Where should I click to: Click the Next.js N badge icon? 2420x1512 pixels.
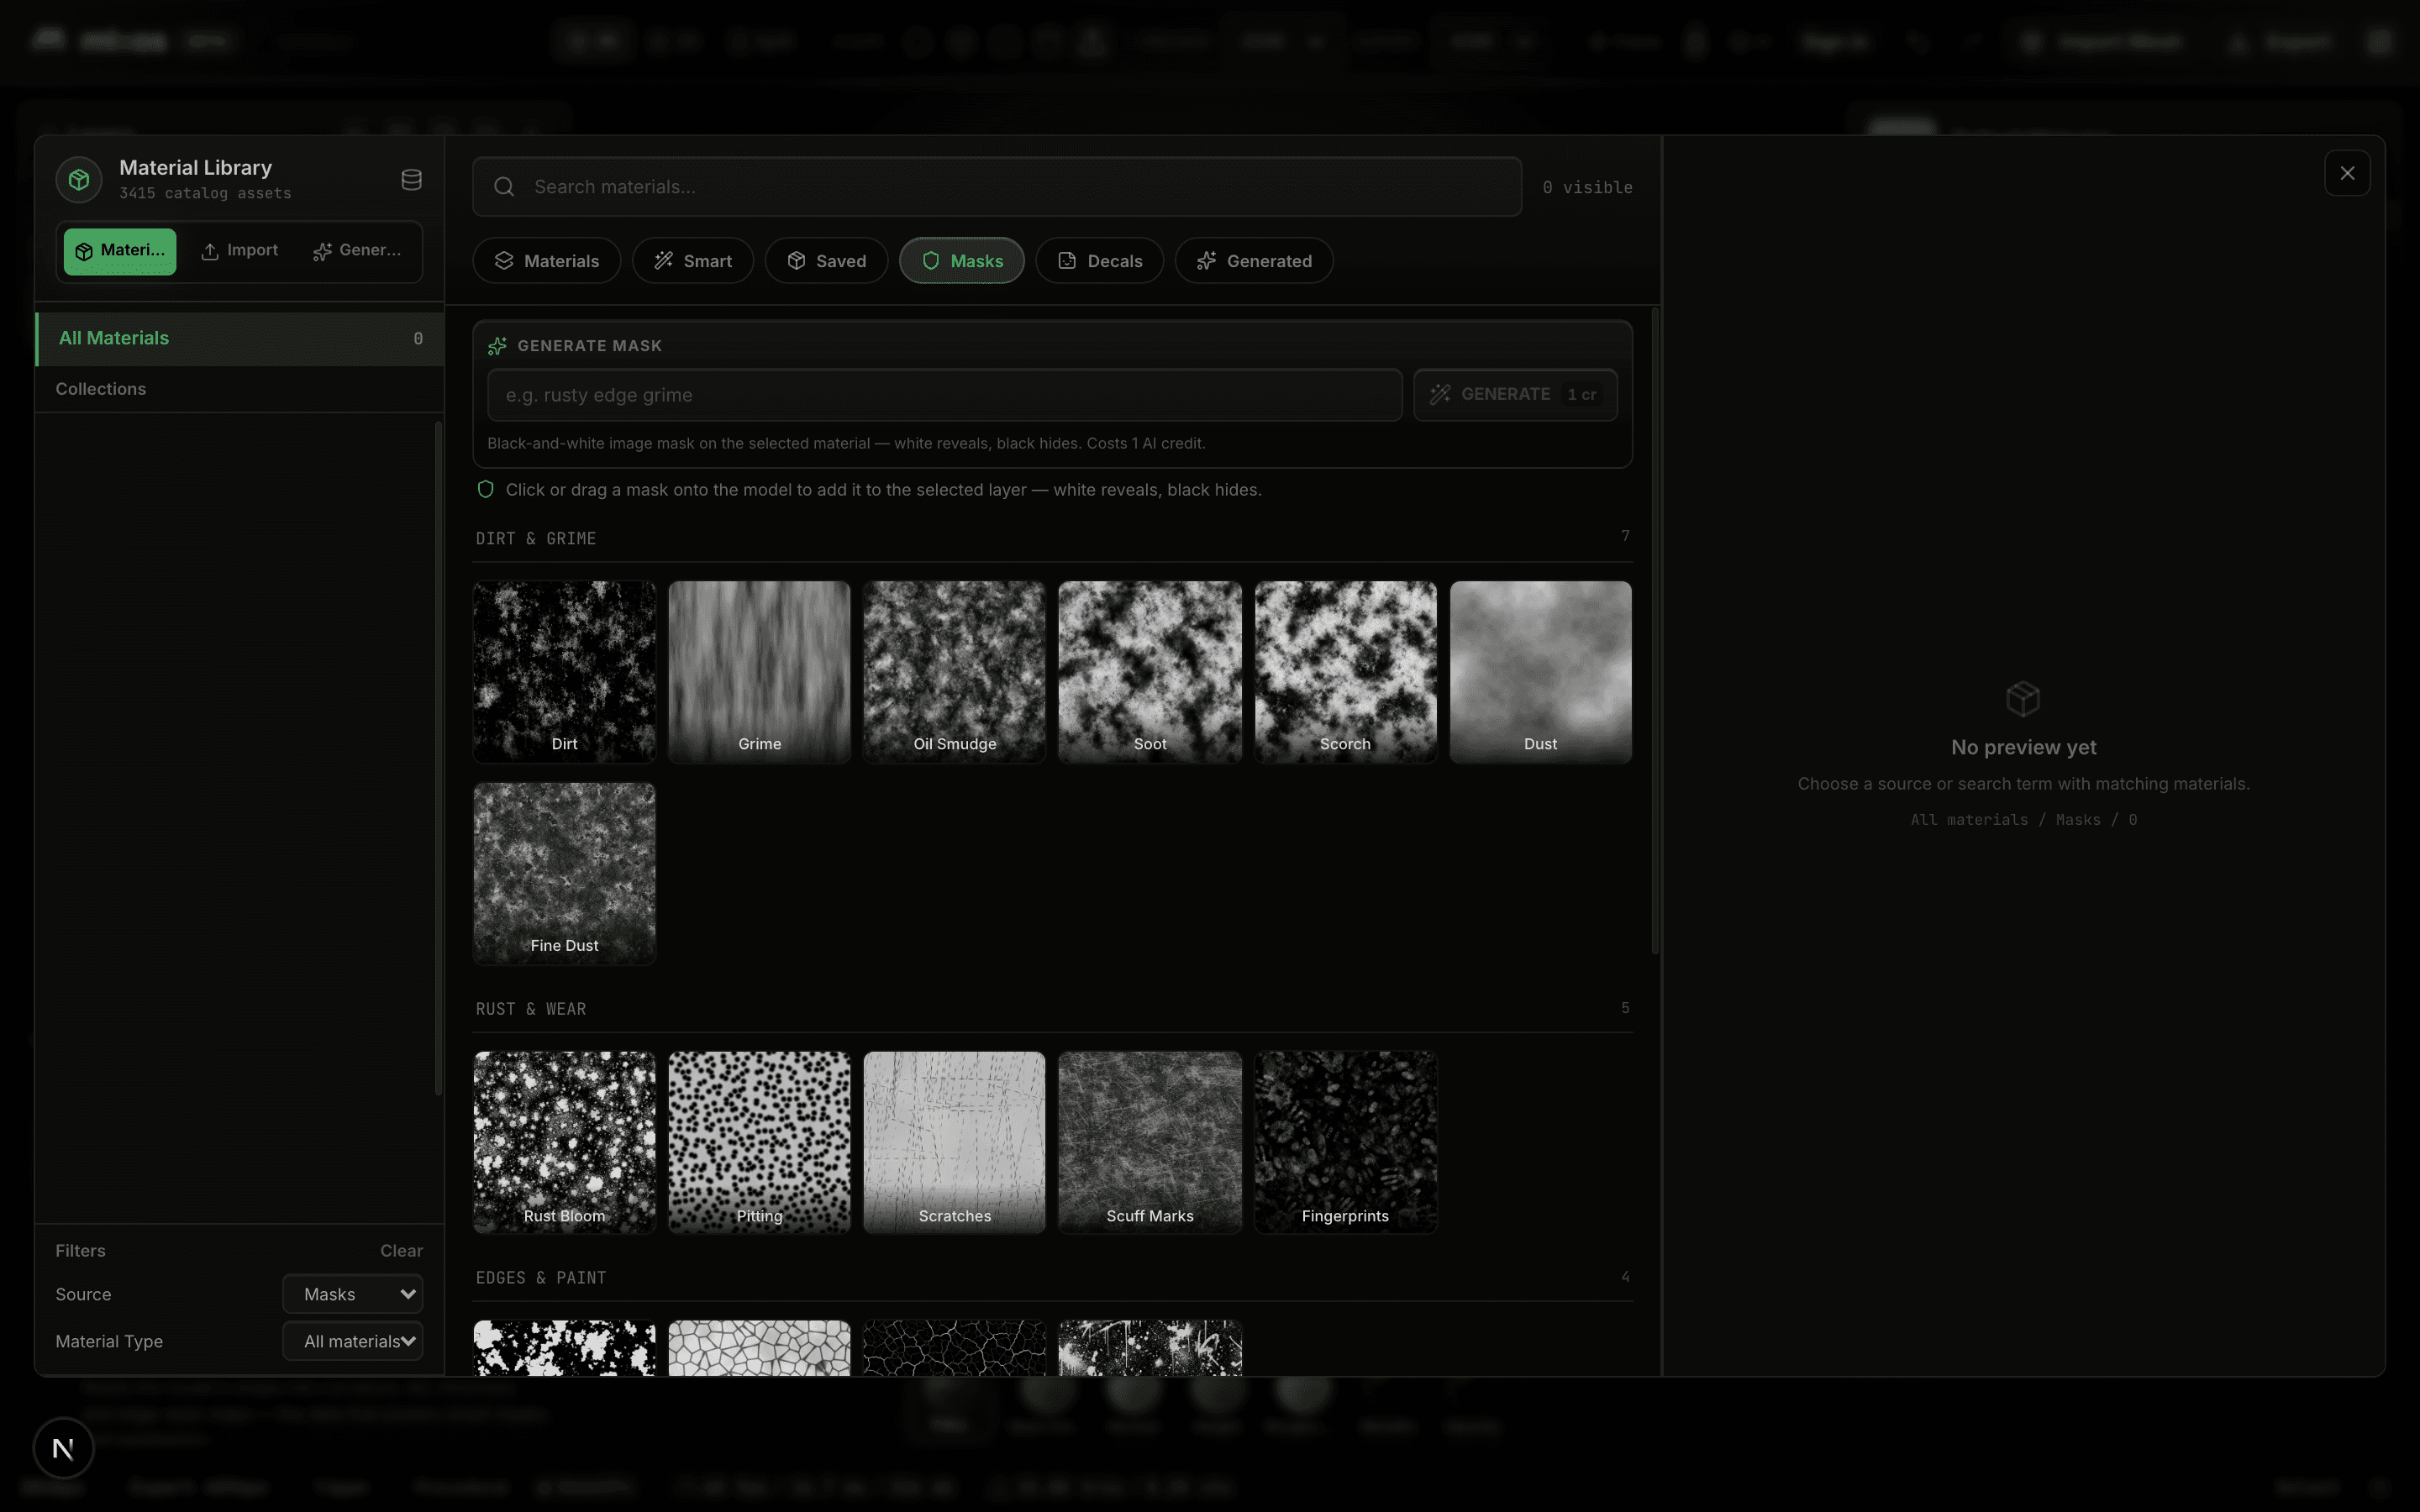[63, 1448]
